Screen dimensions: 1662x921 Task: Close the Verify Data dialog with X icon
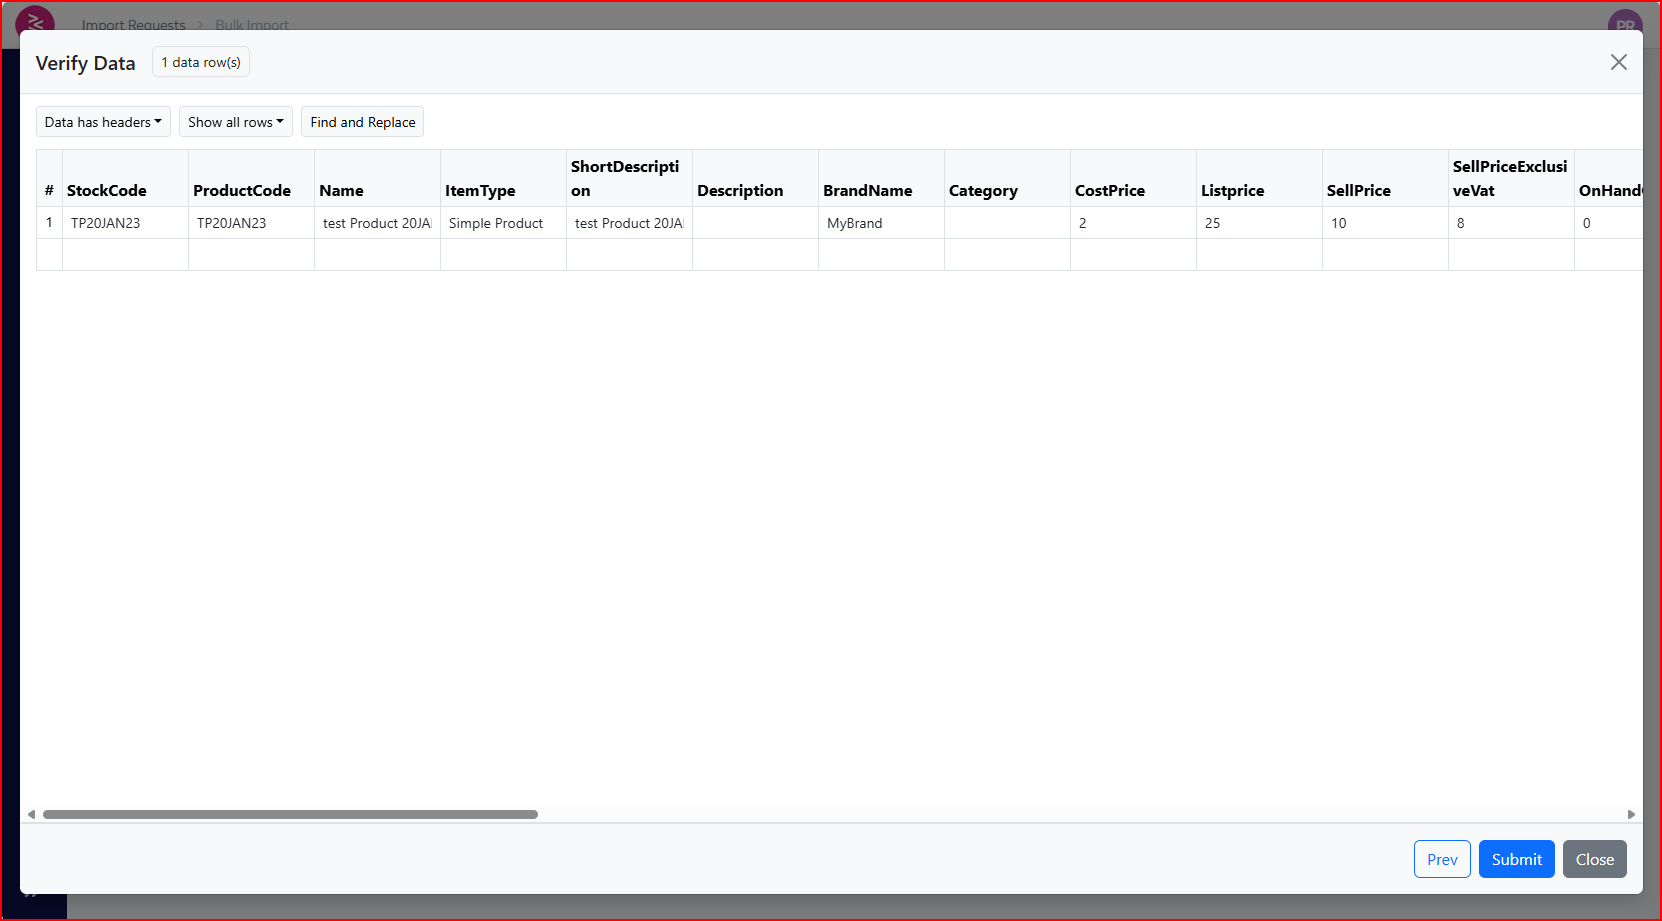tap(1618, 62)
